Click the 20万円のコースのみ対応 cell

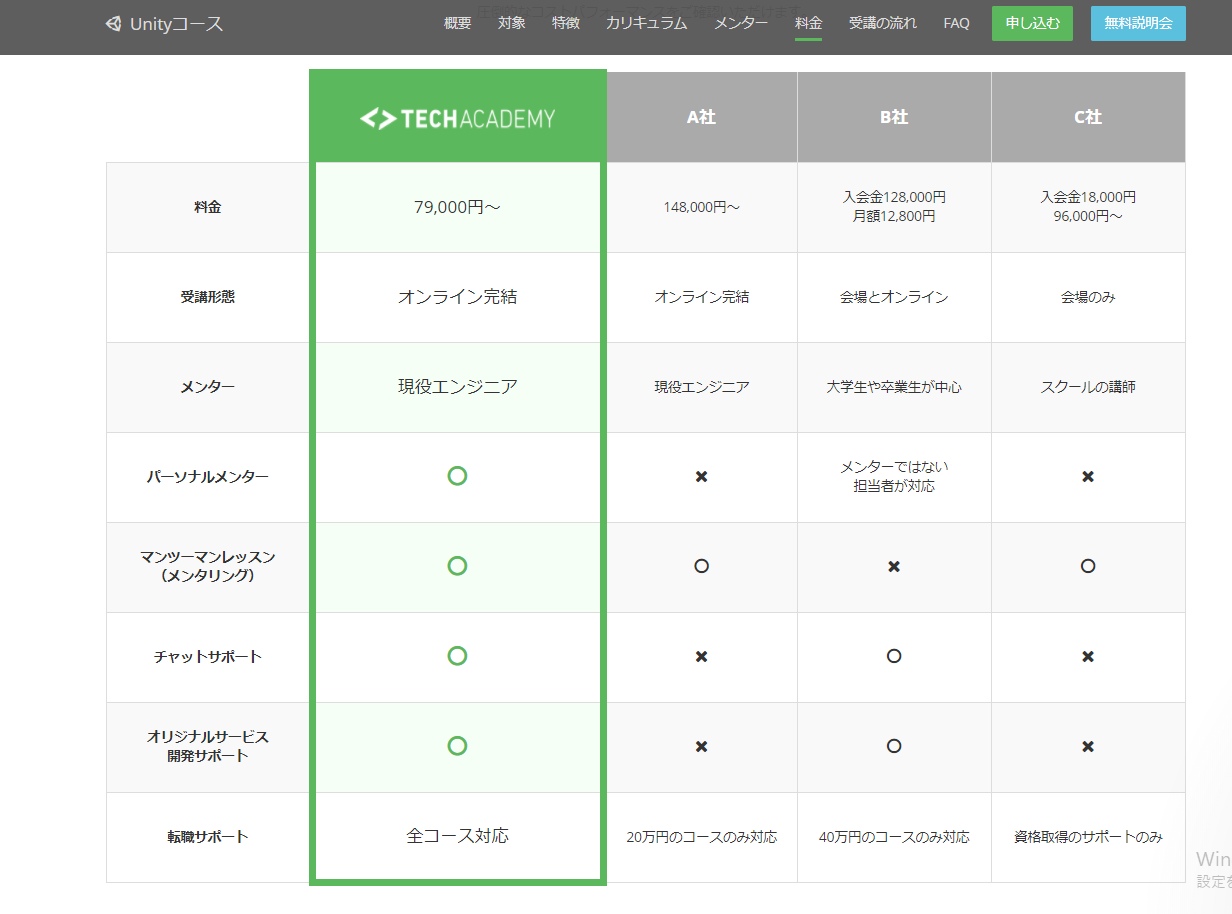click(x=701, y=837)
